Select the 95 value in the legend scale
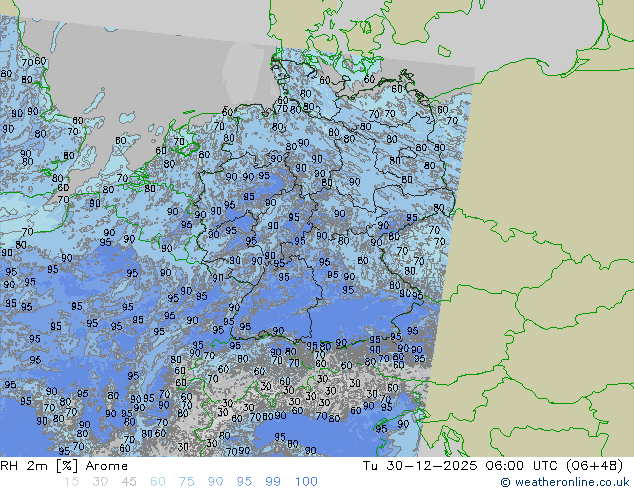The image size is (634, 490). click(244, 482)
